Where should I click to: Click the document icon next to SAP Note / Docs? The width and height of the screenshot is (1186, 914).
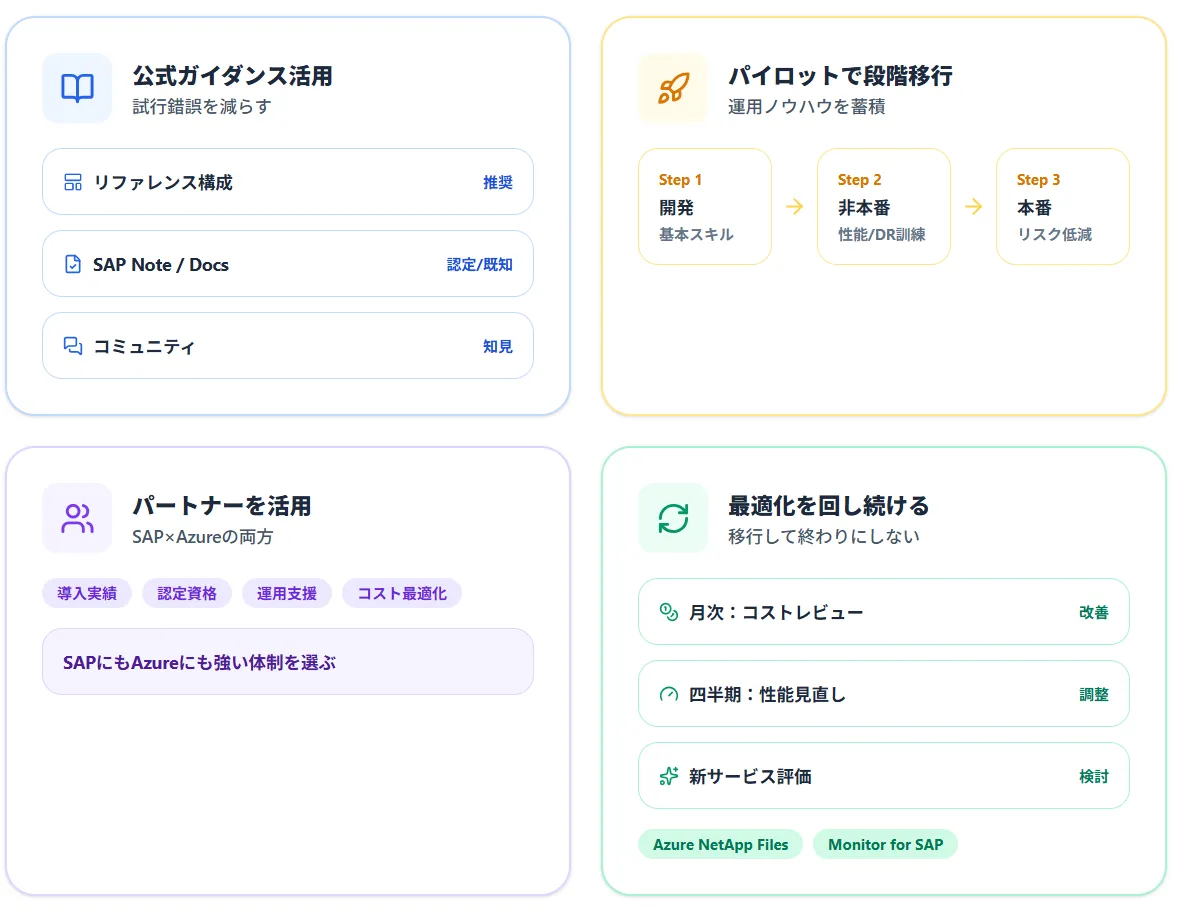coord(73,264)
